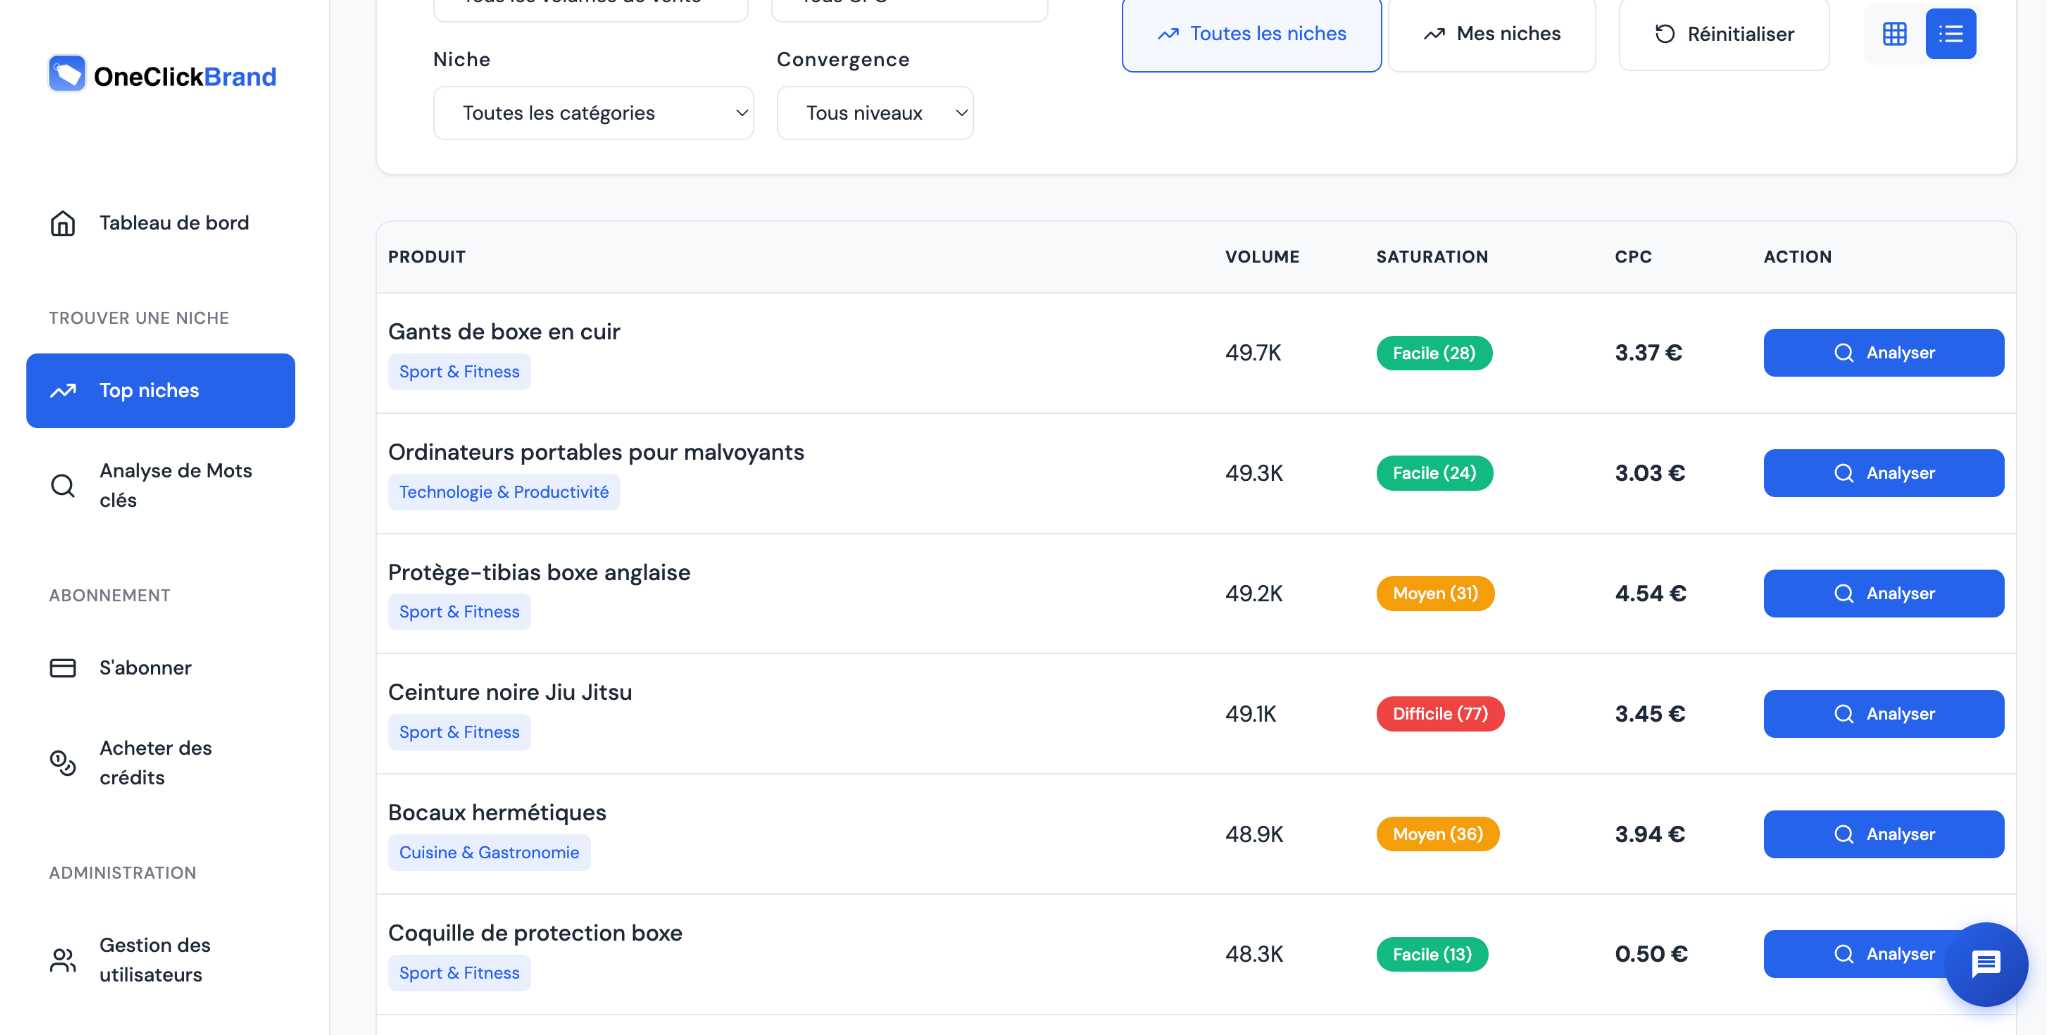2048x1035 pixels.
Task: Open the Tableau de bord menu entry
Action: pos(160,223)
